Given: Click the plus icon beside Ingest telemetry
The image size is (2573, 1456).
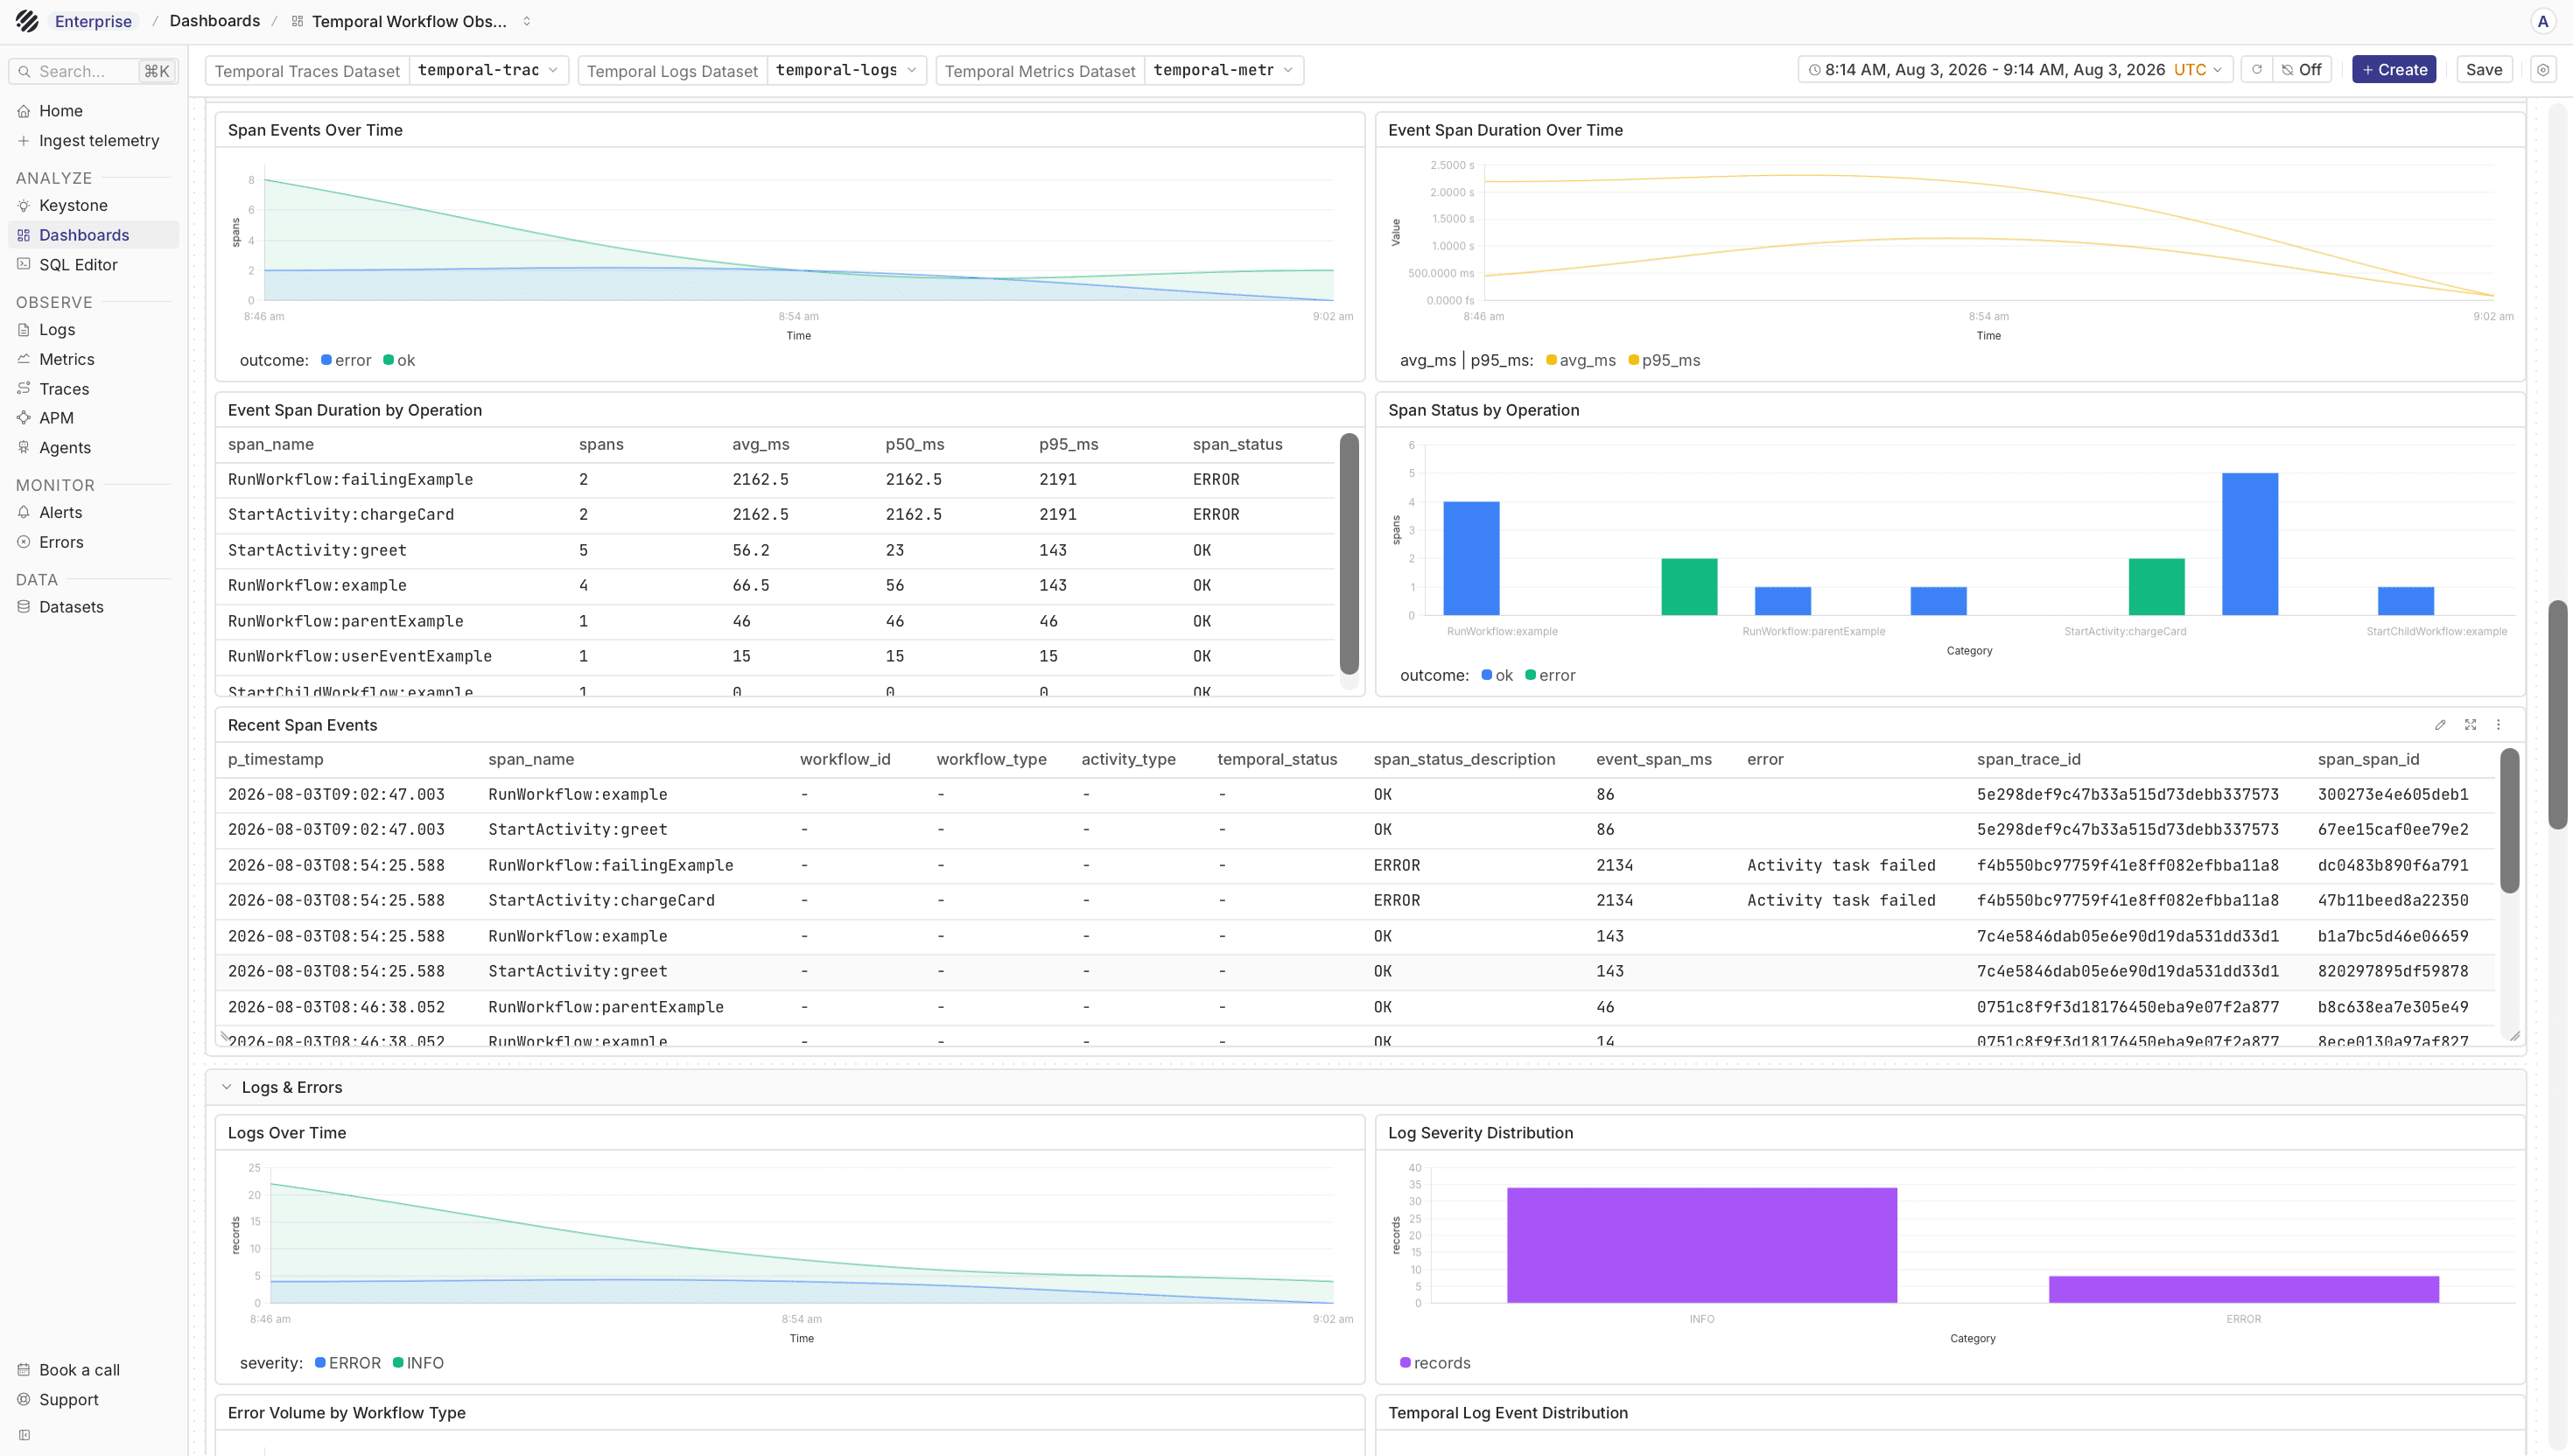Looking at the screenshot, I should (24, 141).
